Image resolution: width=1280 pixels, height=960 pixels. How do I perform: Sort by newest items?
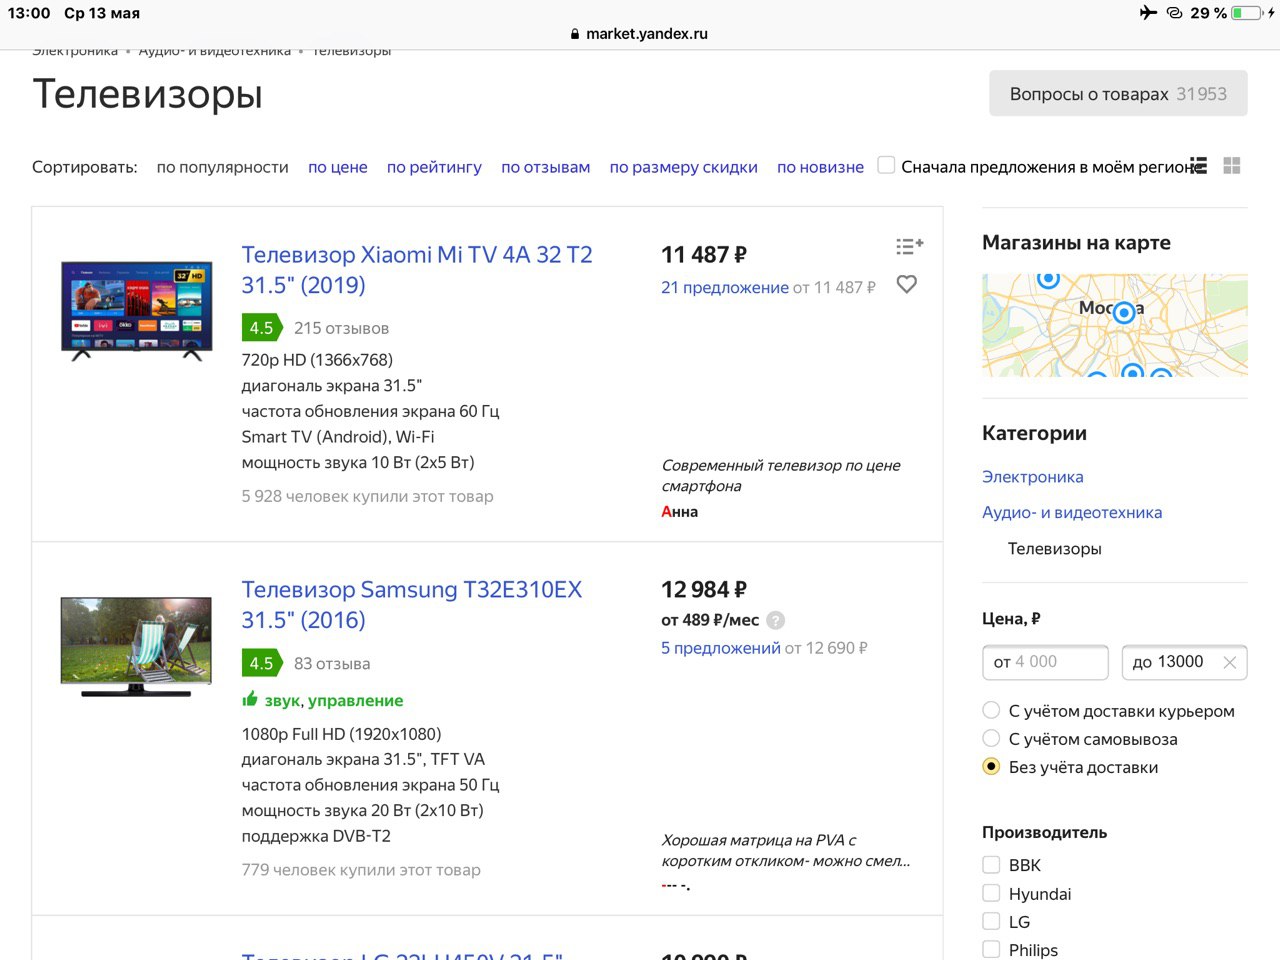pyautogui.click(x=820, y=167)
